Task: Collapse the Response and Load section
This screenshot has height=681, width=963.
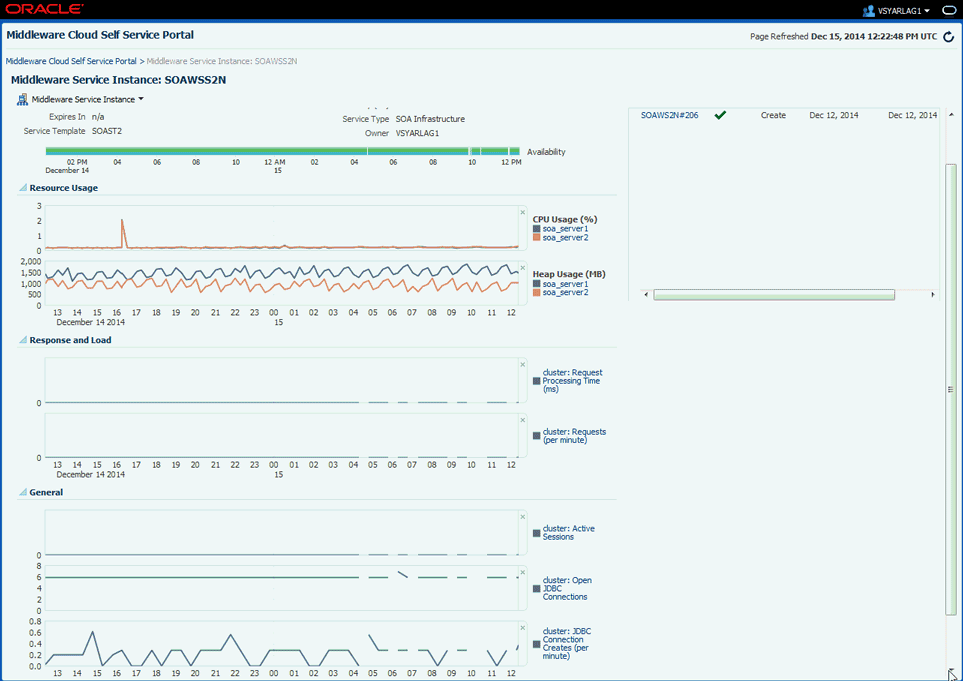Action: (x=23, y=340)
